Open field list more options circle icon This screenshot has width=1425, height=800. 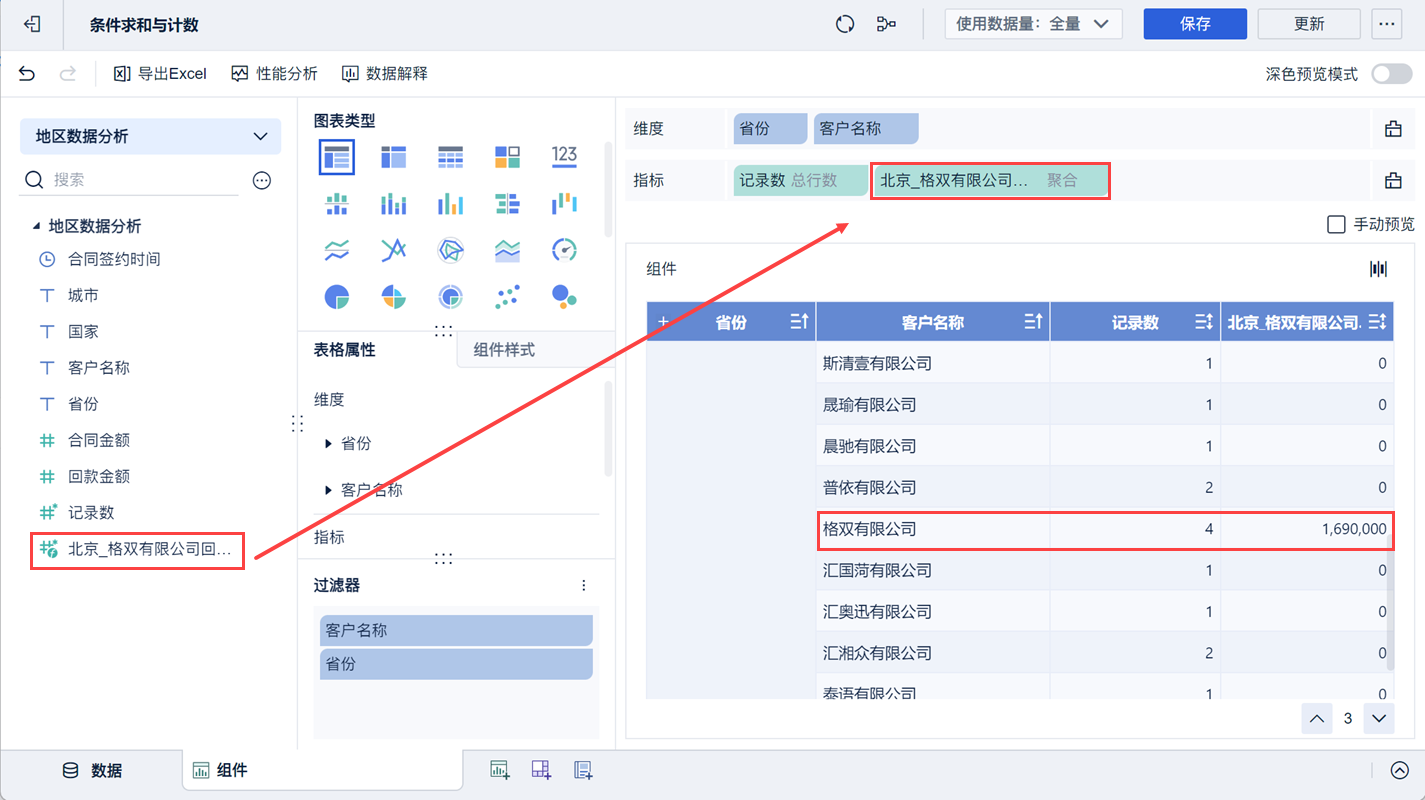tap(262, 180)
